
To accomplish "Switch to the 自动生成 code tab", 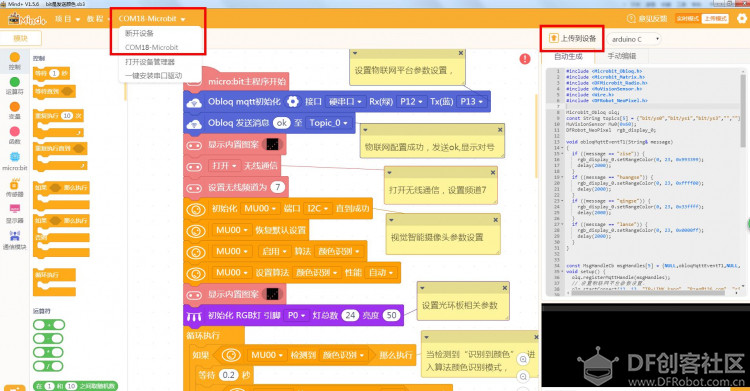I will 568,56.
